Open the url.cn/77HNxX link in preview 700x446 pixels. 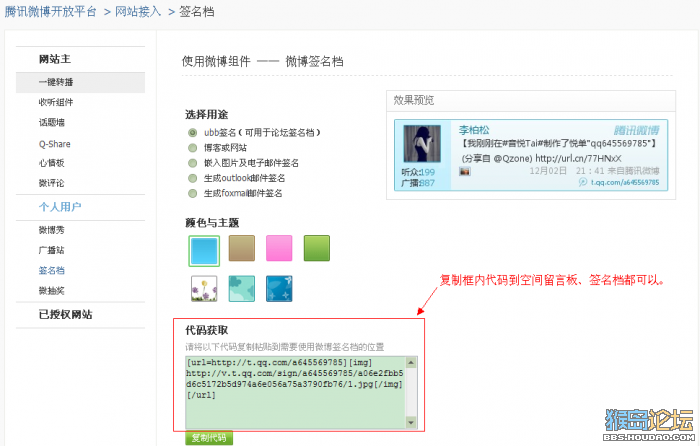(578, 158)
